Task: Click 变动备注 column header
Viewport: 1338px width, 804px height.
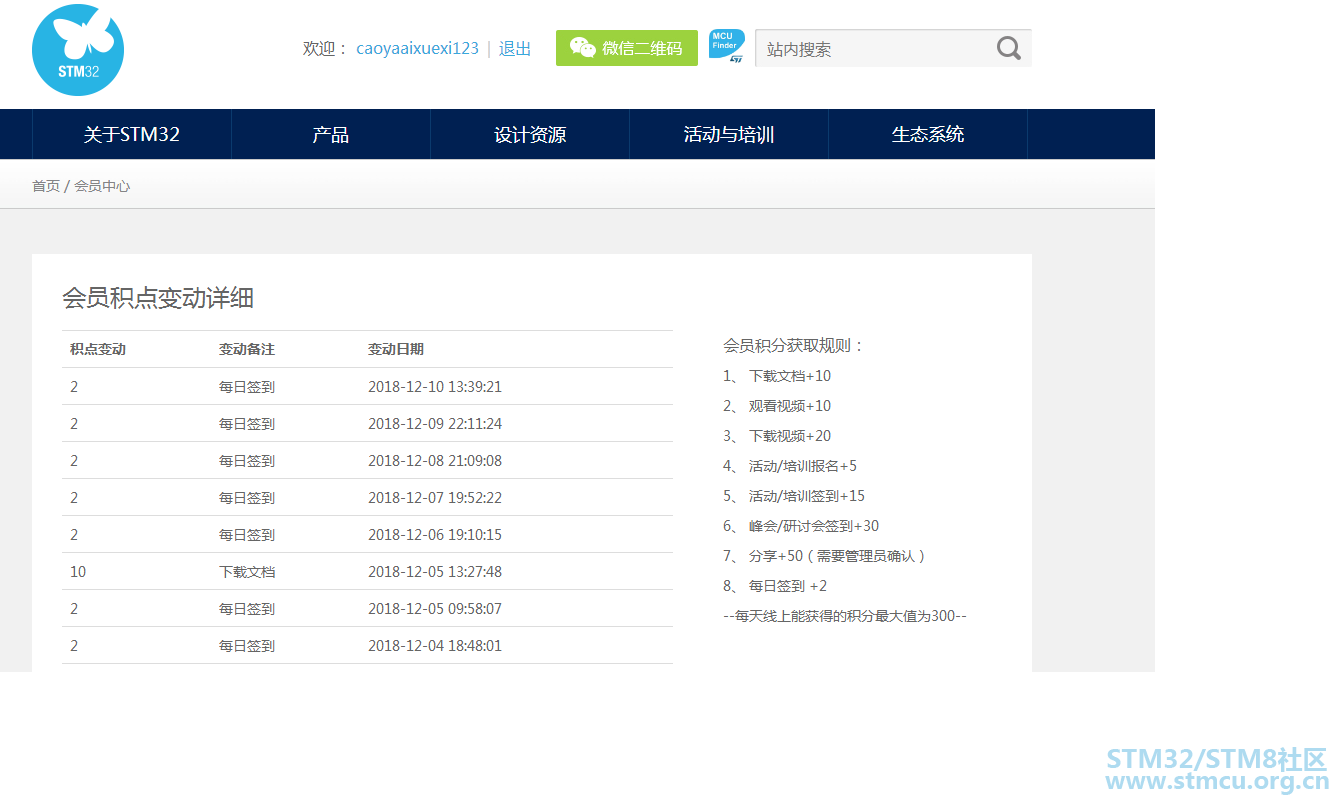Action: click(x=247, y=349)
